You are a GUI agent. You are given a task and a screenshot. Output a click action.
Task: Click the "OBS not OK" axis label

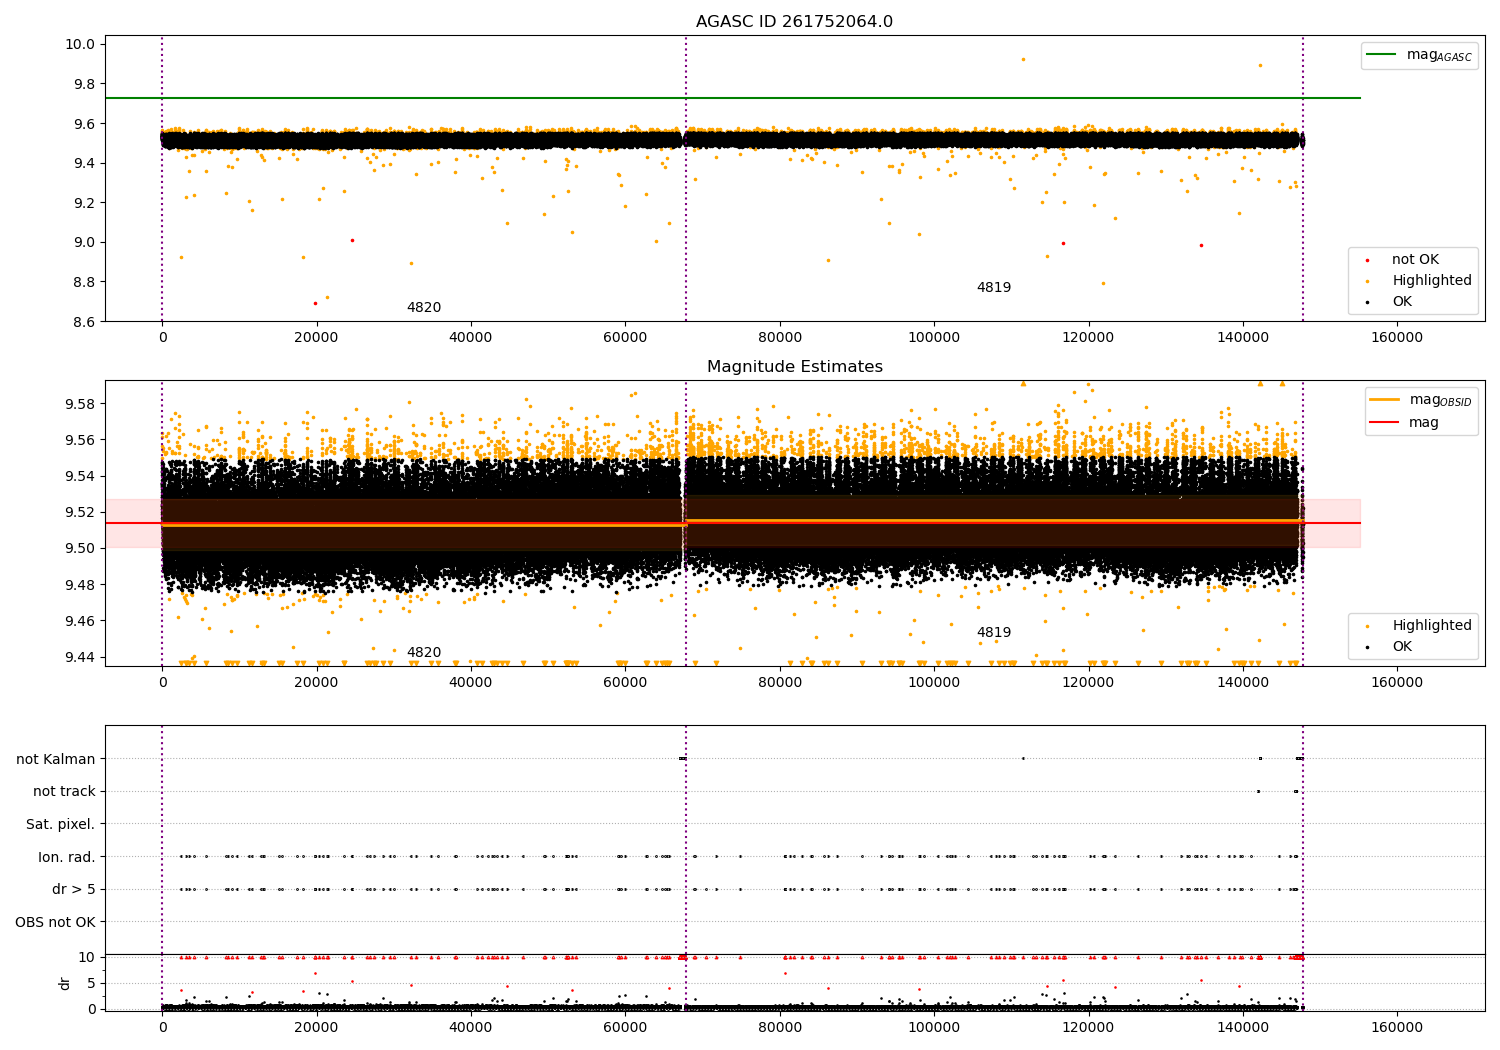tap(55, 922)
